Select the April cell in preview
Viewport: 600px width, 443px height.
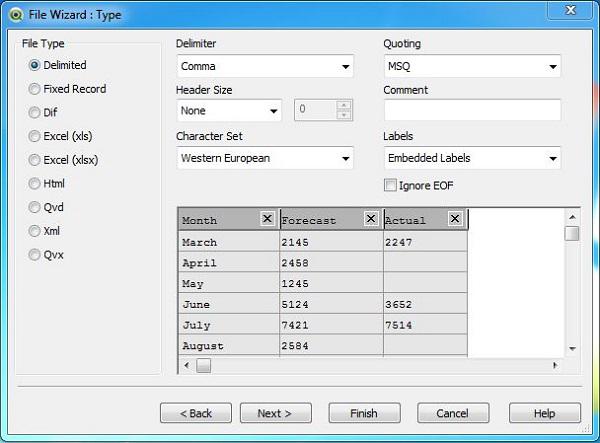coord(229,262)
